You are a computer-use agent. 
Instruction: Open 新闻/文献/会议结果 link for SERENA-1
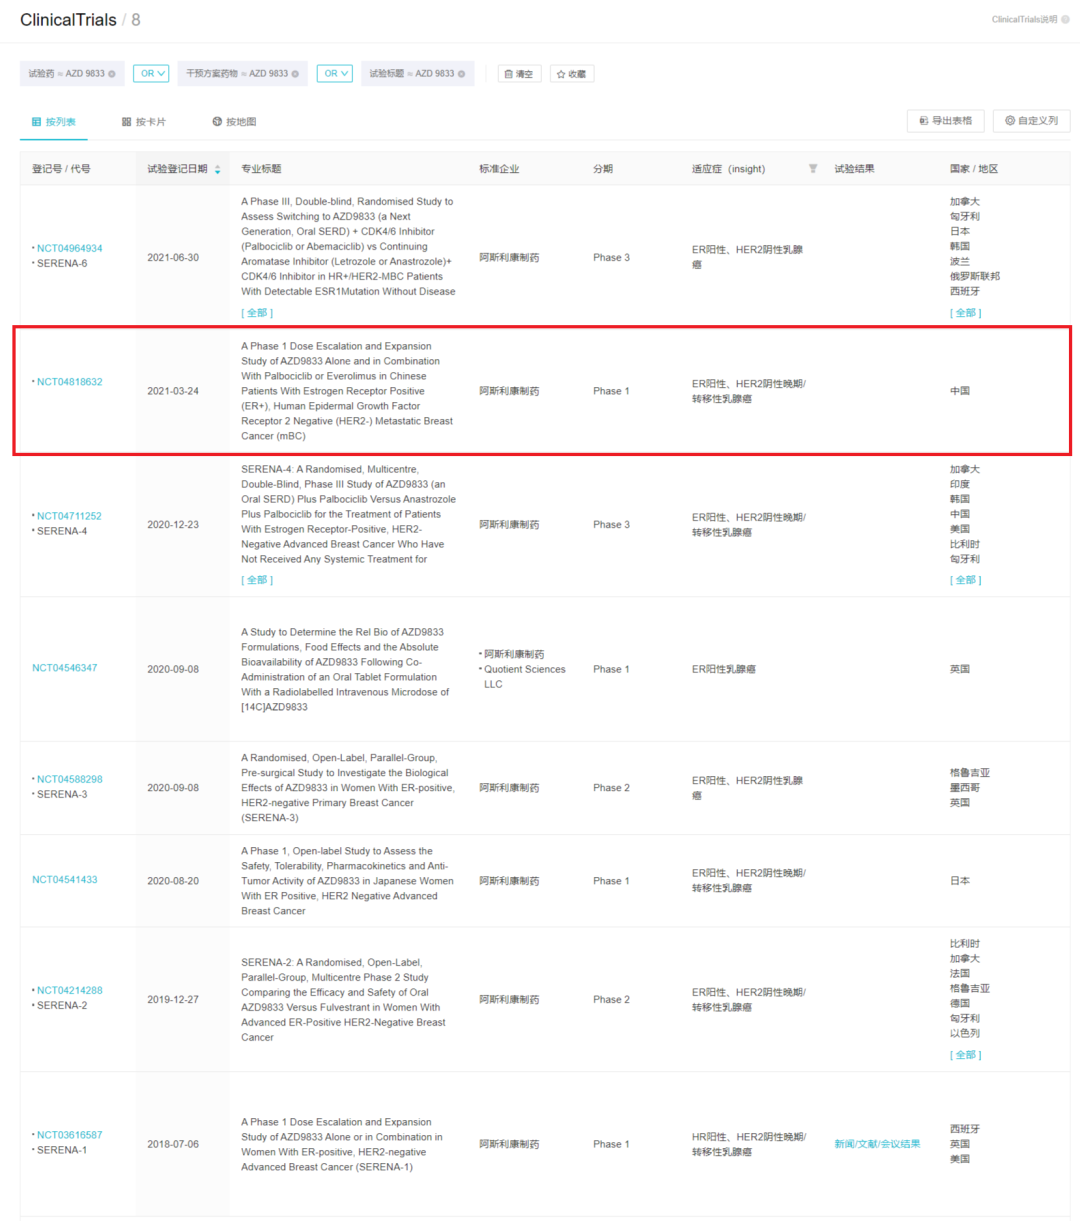tap(877, 1144)
